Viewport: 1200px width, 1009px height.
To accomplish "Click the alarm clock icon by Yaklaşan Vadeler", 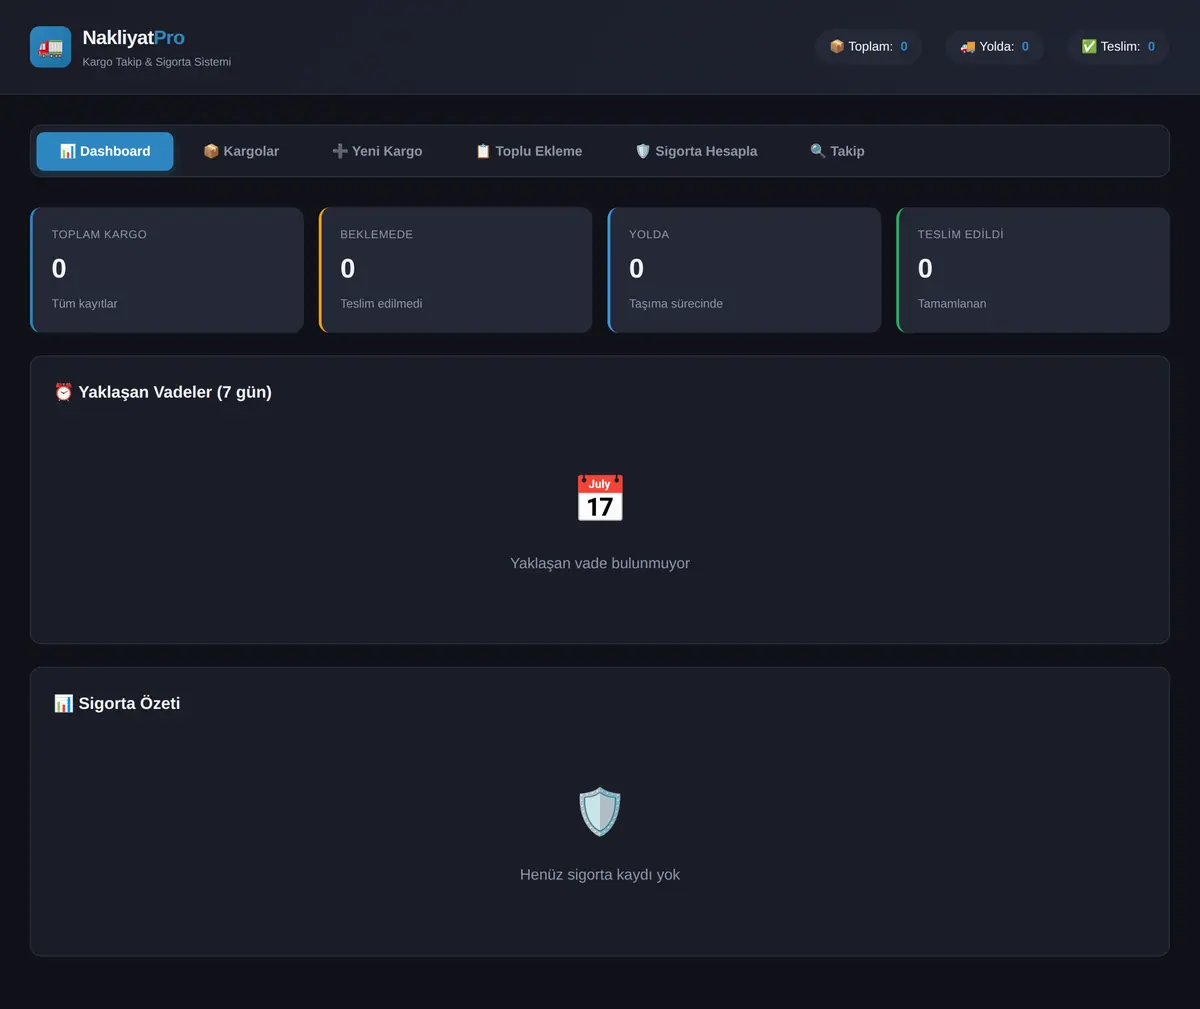I will [x=64, y=392].
